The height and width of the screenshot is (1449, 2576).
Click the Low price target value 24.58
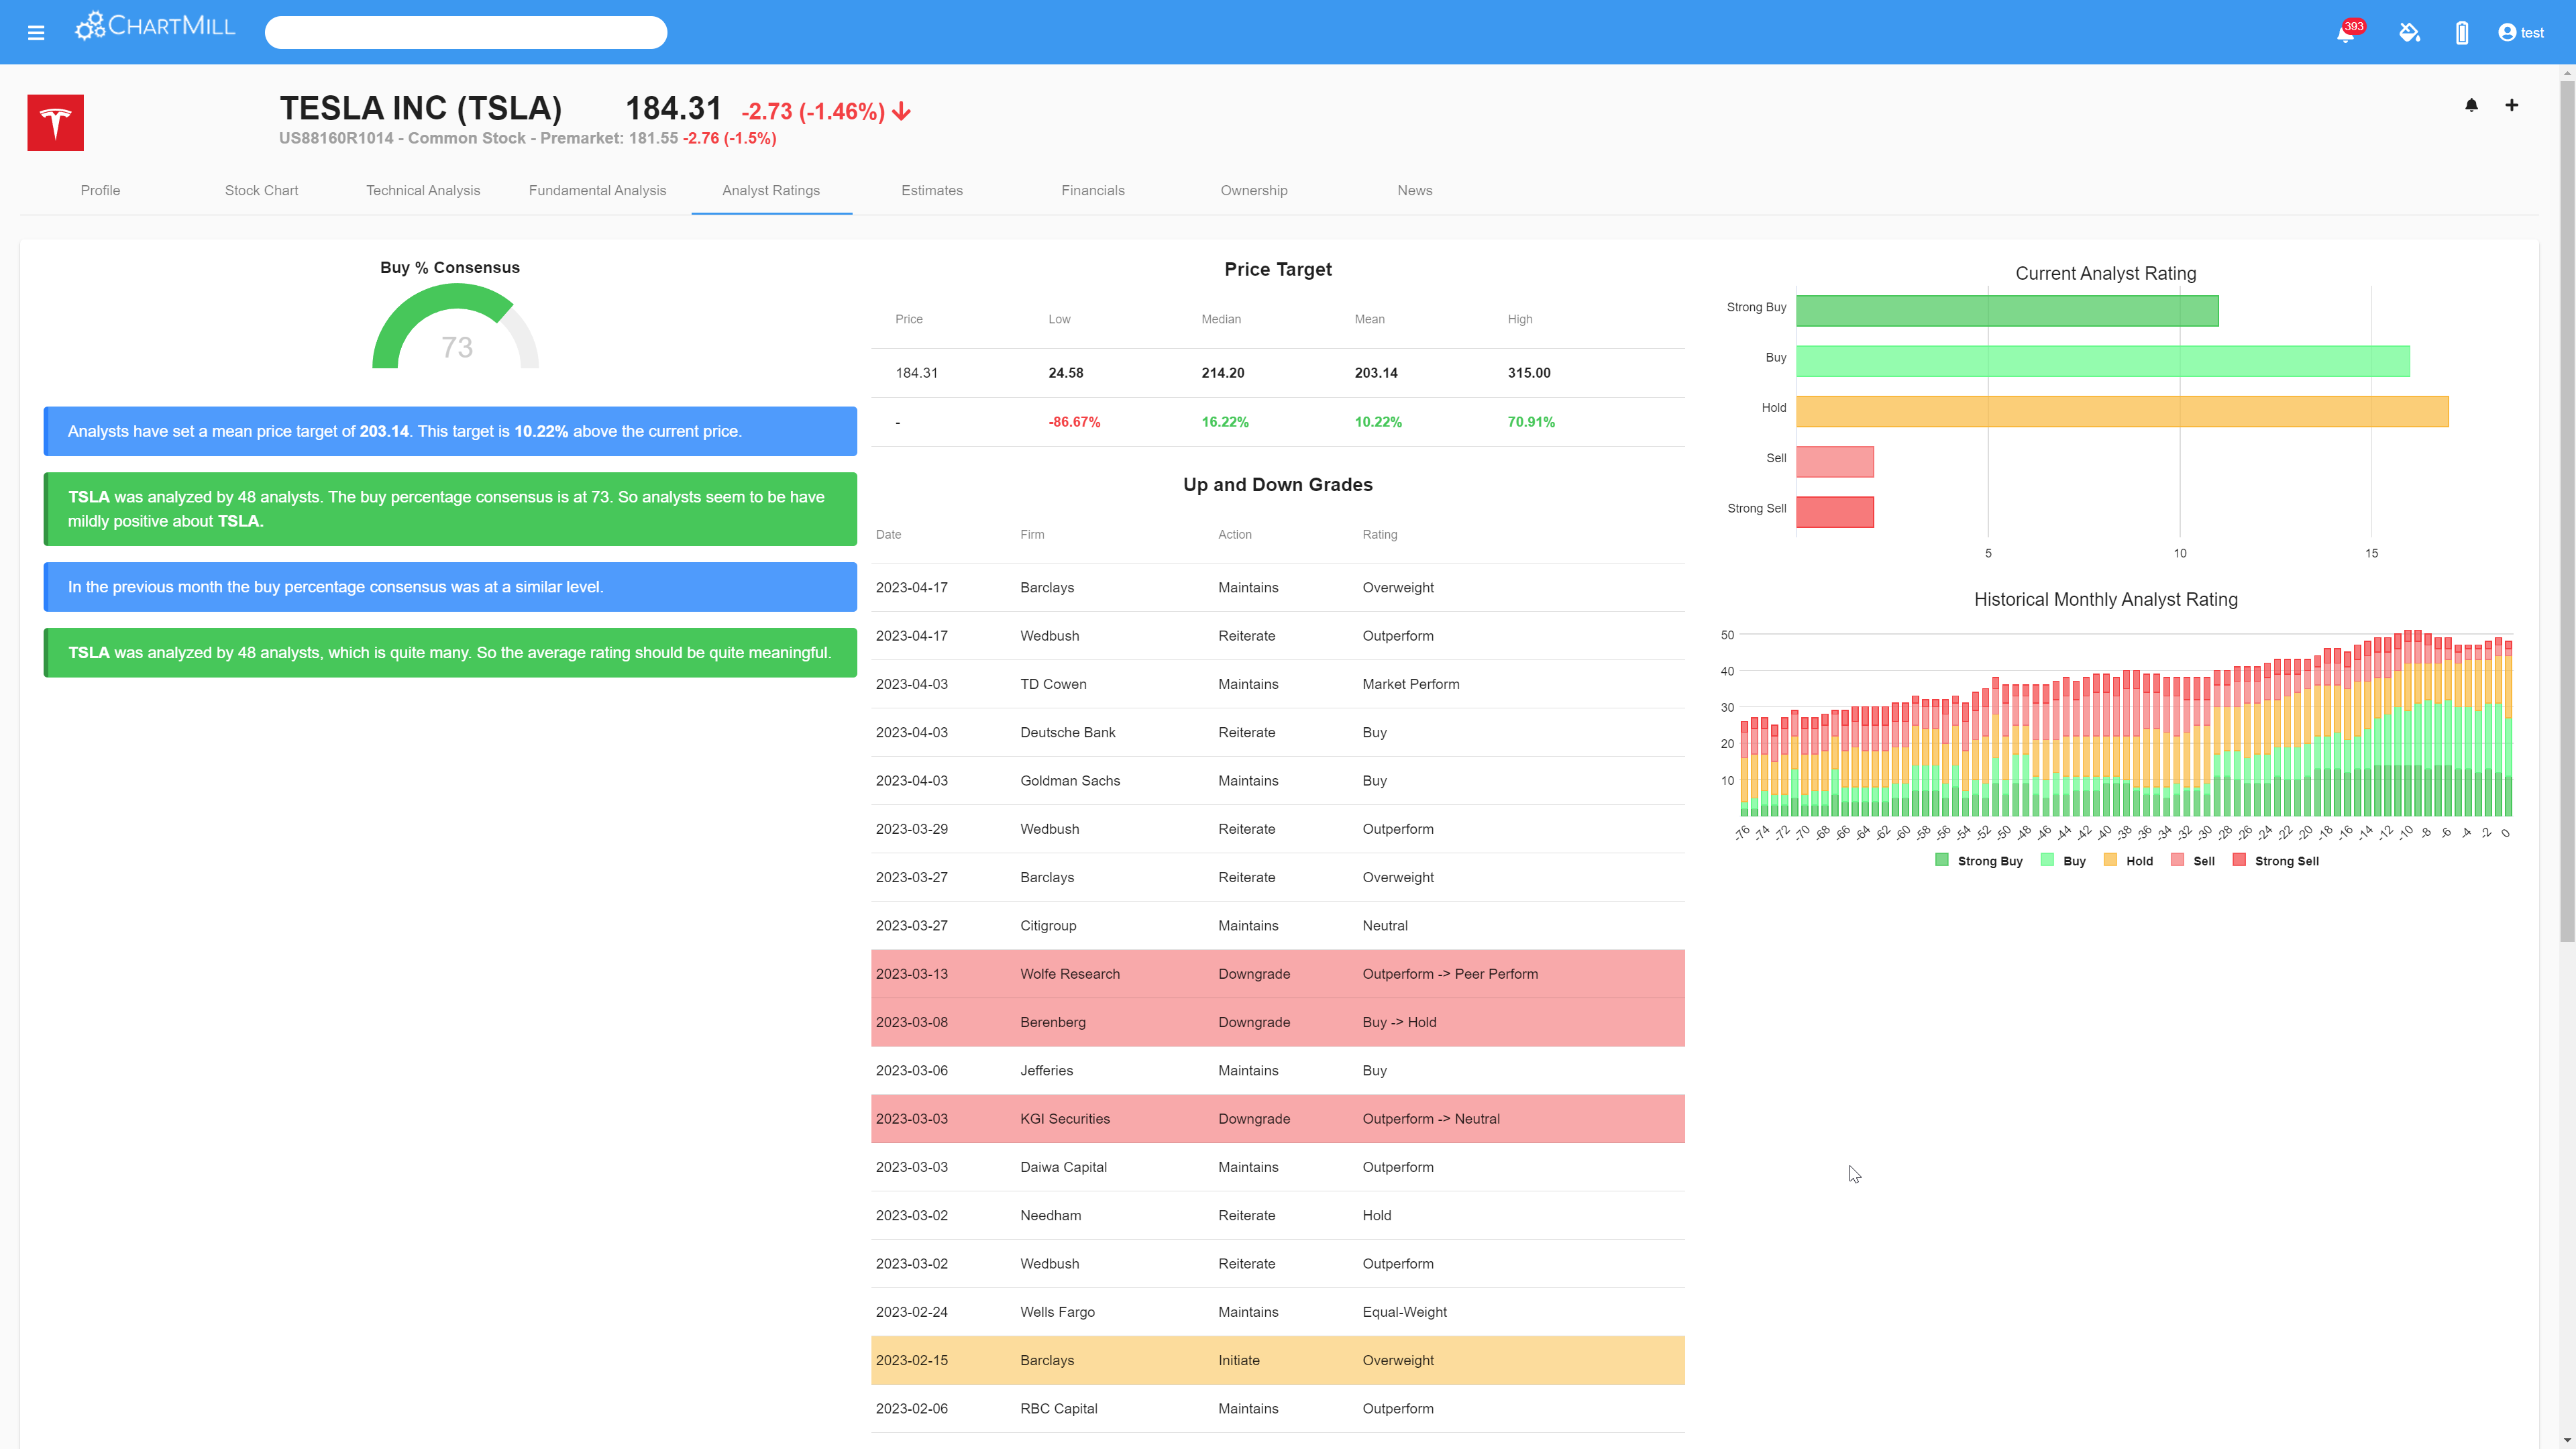(1066, 373)
